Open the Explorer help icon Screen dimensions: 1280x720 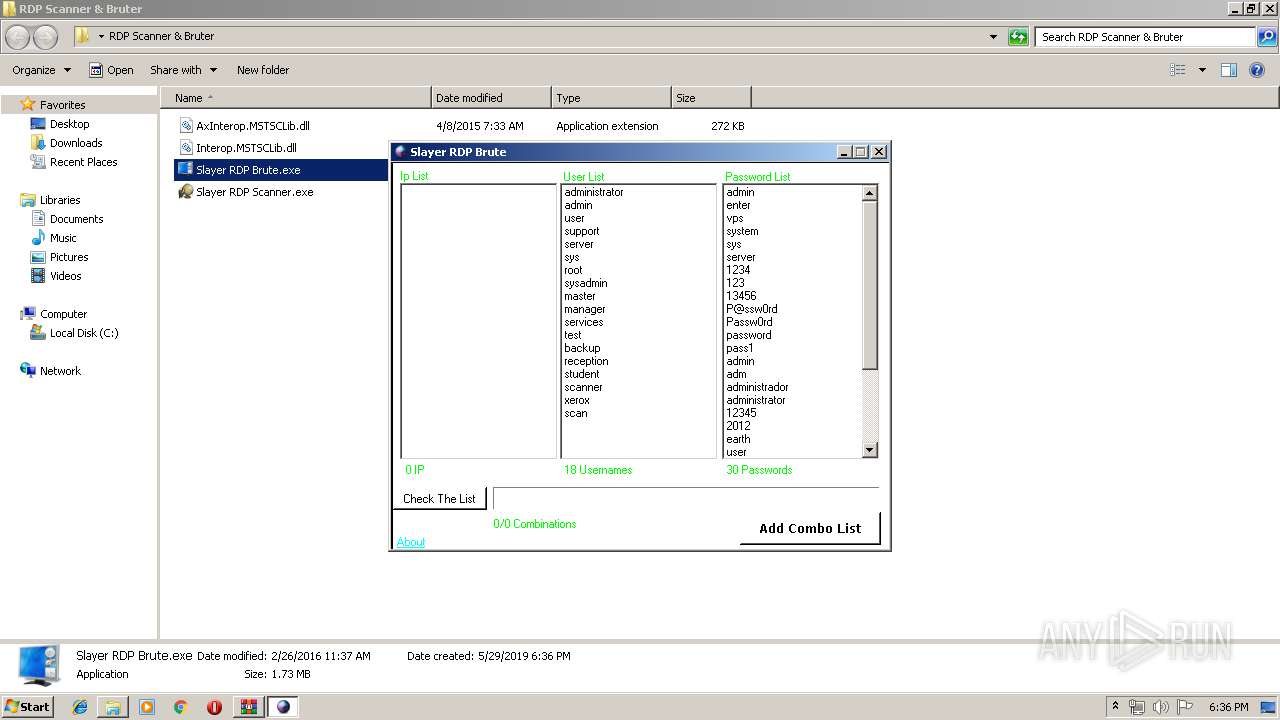point(1258,70)
